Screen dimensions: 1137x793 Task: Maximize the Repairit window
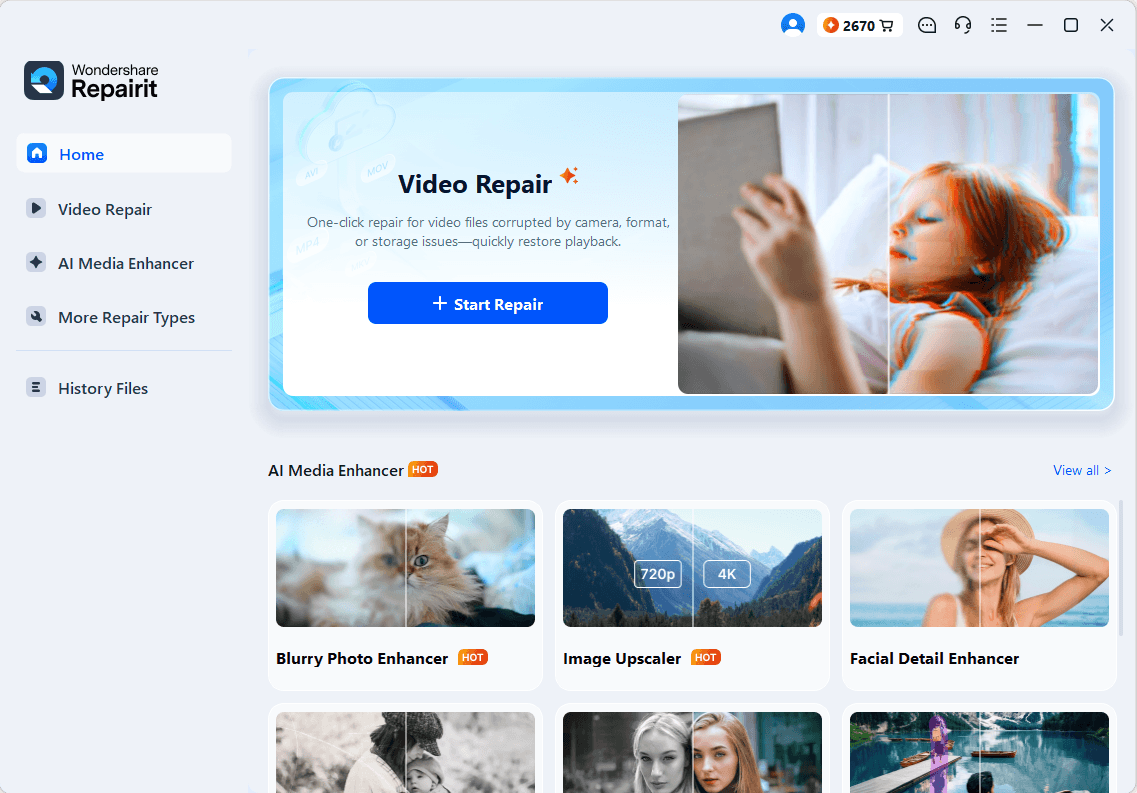click(1070, 25)
